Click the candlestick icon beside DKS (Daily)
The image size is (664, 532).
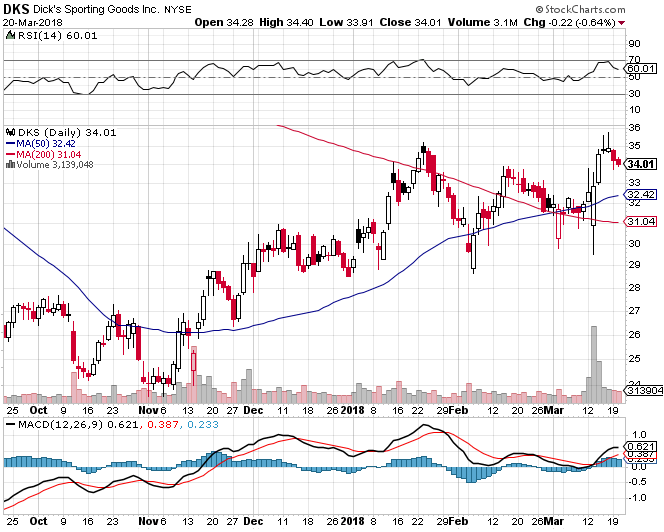coord(11,132)
